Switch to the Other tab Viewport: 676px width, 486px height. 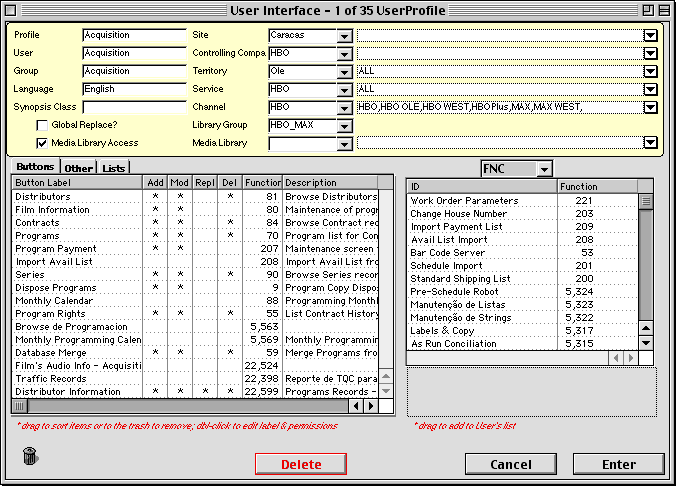(78, 168)
